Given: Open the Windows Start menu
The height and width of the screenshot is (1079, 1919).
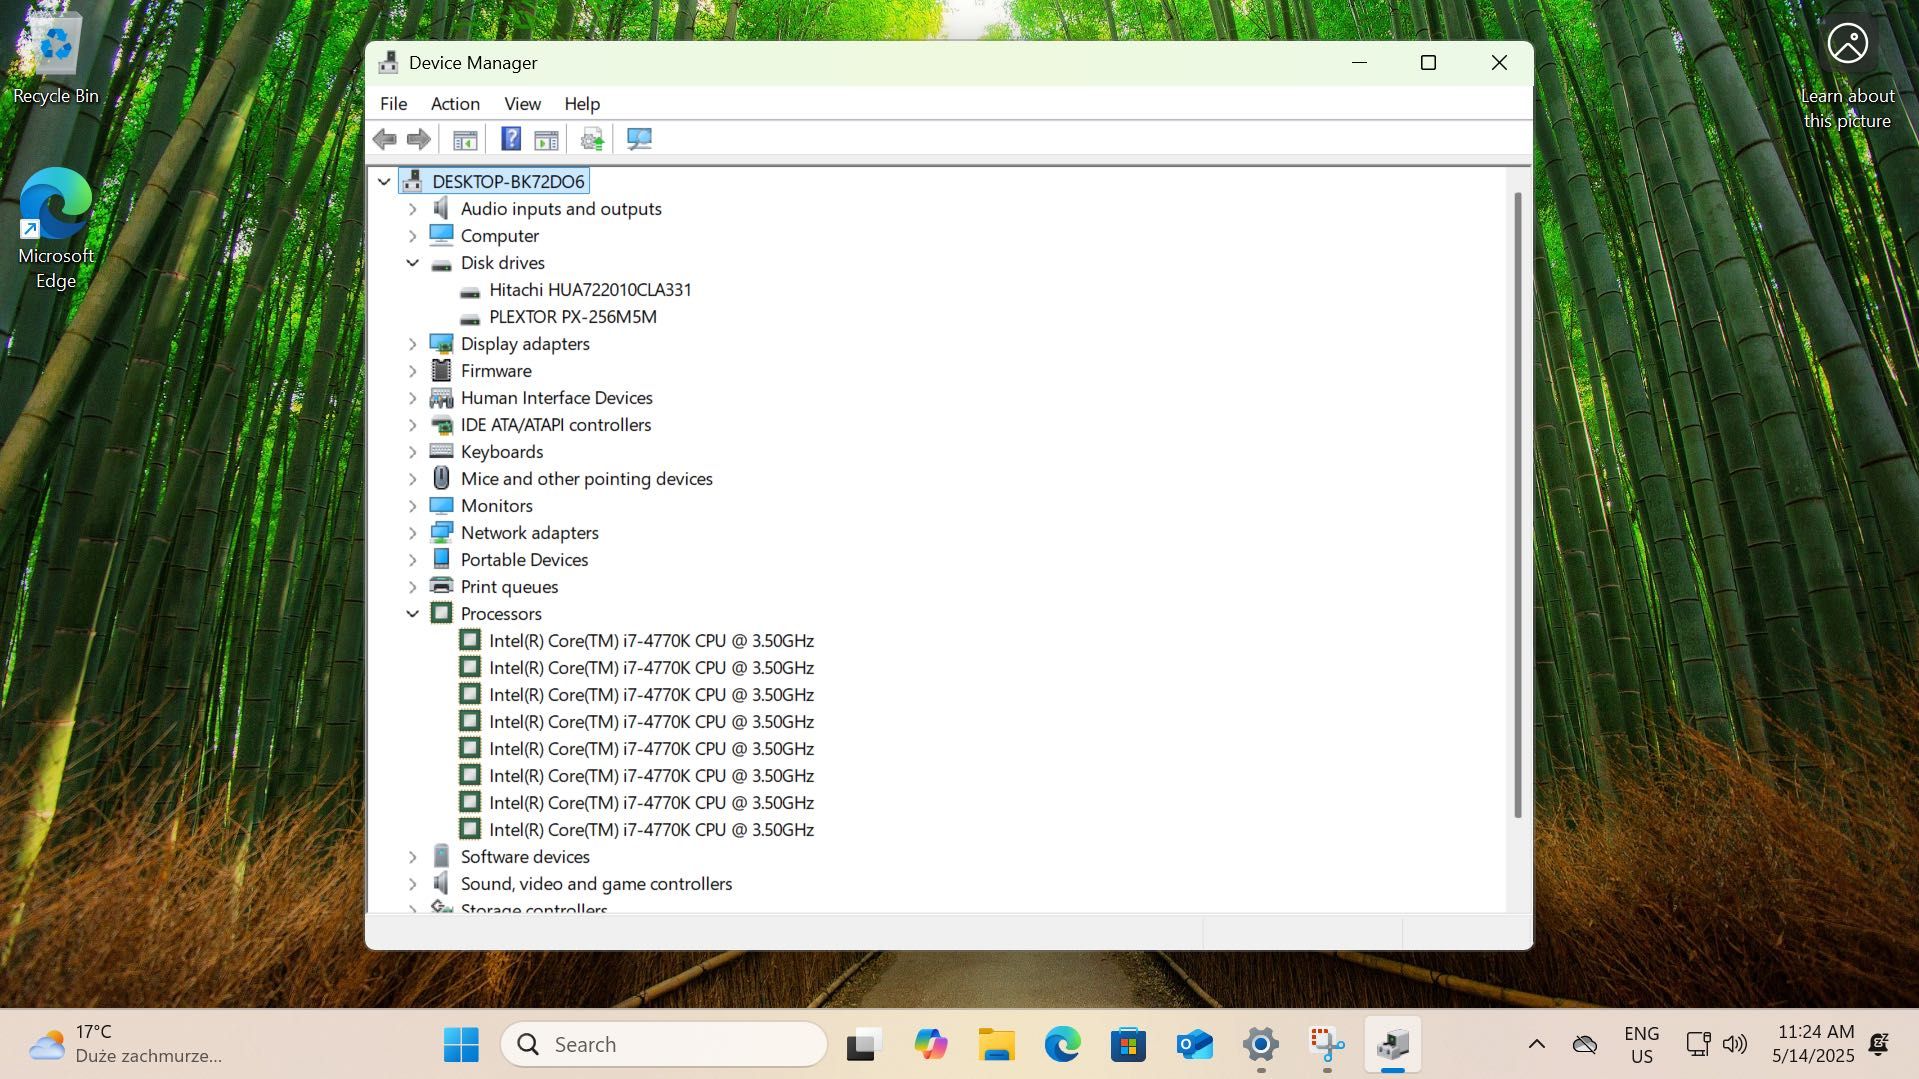Looking at the screenshot, I should click(461, 1045).
